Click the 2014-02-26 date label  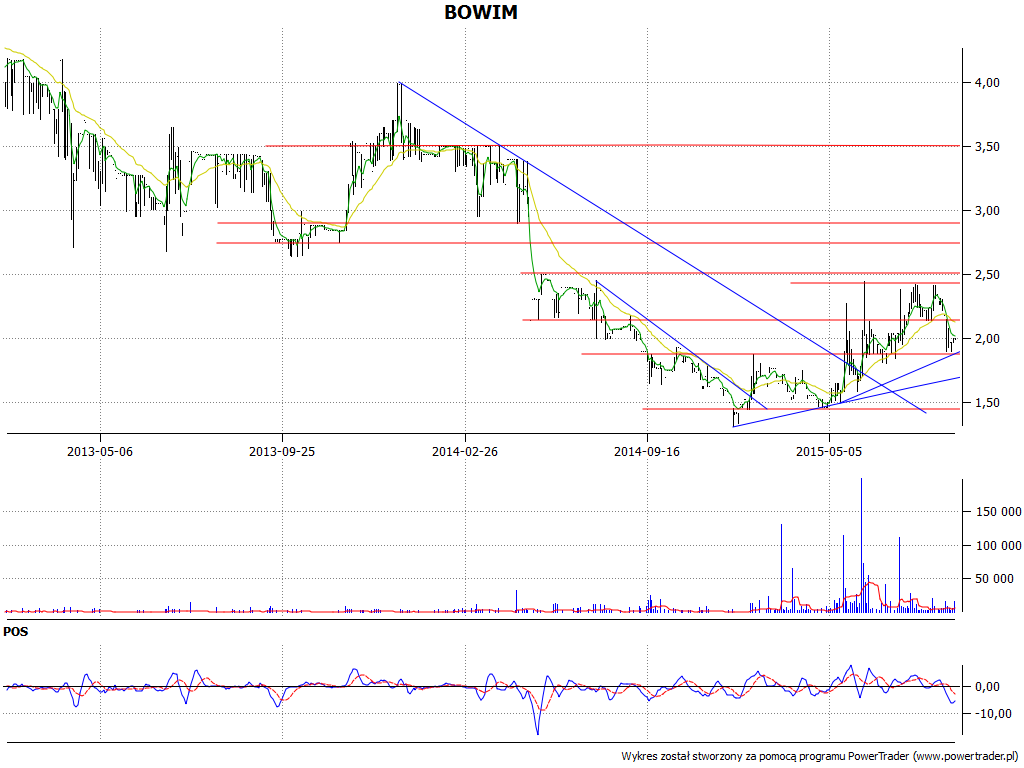(x=465, y=451)
